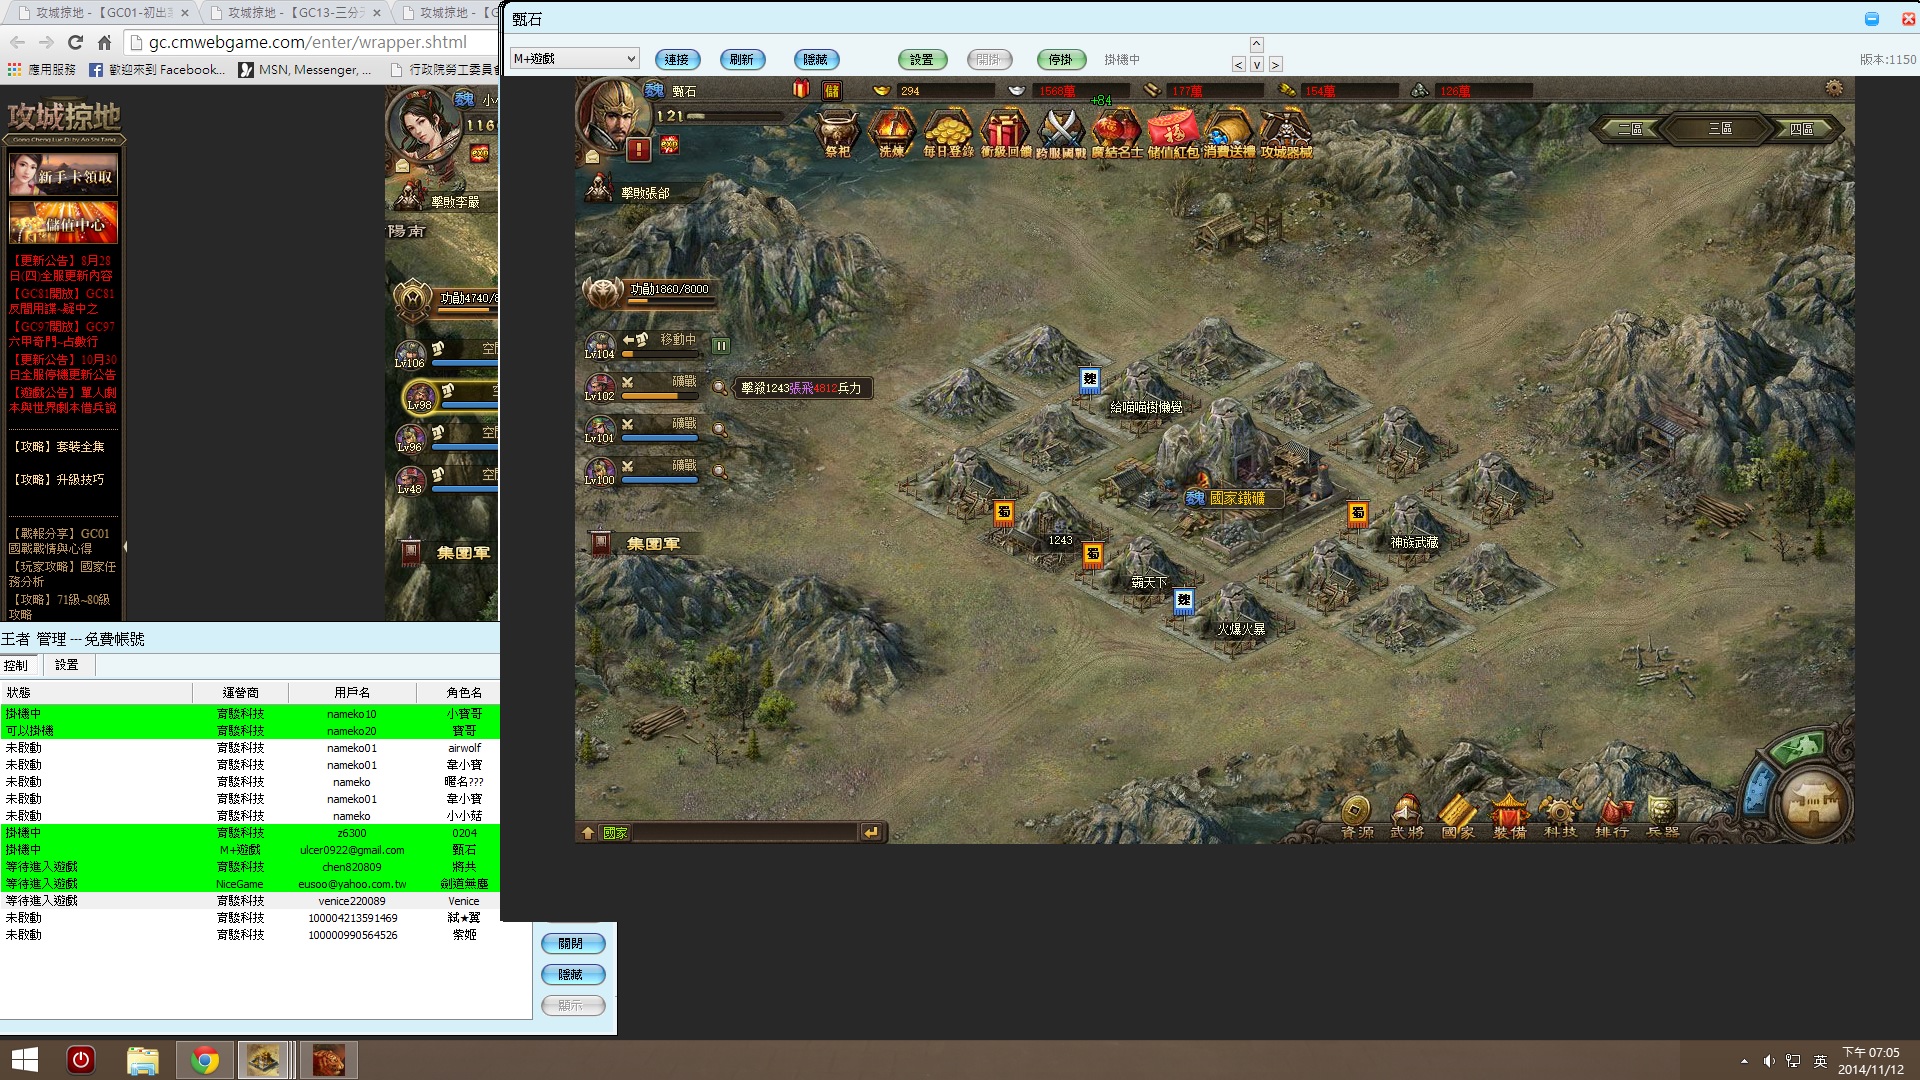
Task: Click the left arrow direction button
Action: click(x=1239, y=64)
